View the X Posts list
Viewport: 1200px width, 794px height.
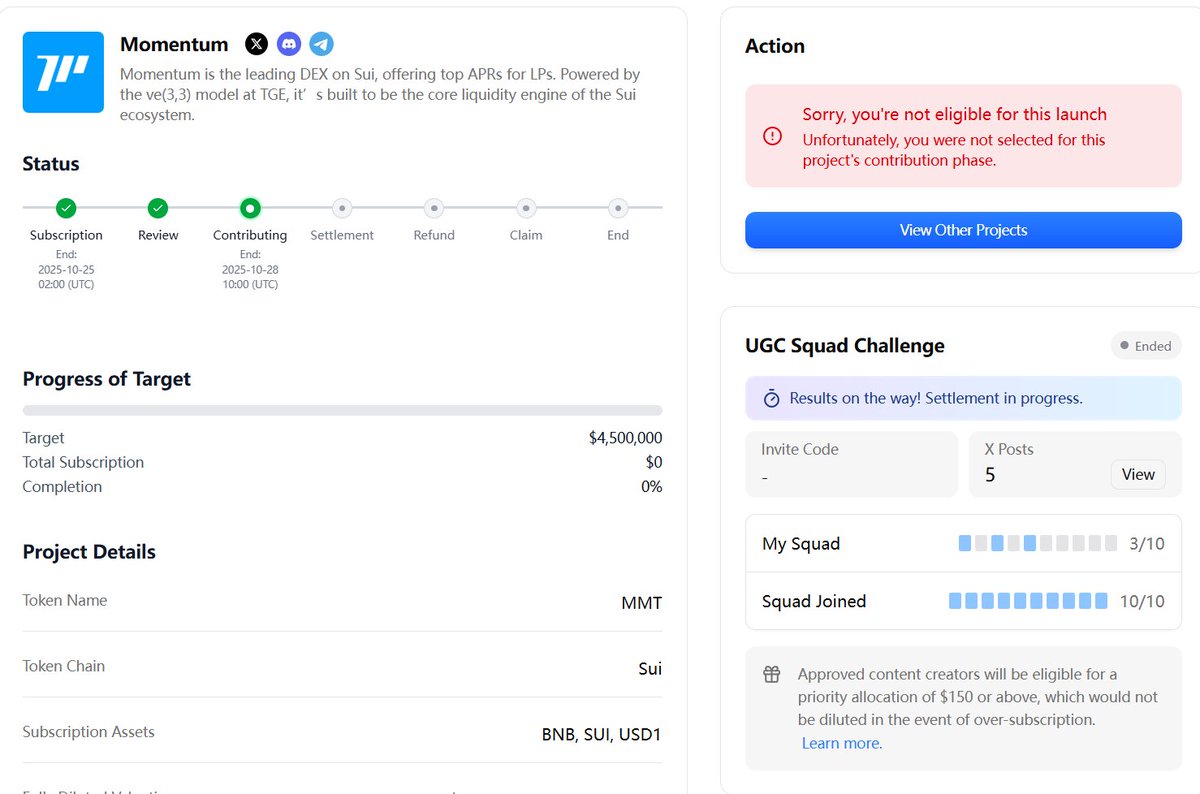tap(1138, 474)
